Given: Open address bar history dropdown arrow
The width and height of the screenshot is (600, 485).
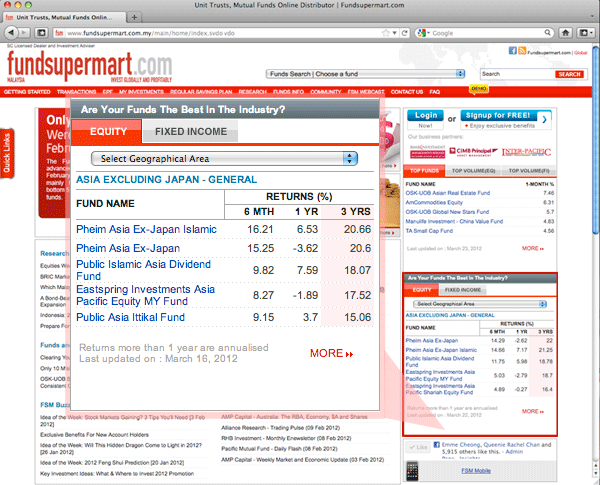Looking at the screenshot, I should click(x=394, y=33).
